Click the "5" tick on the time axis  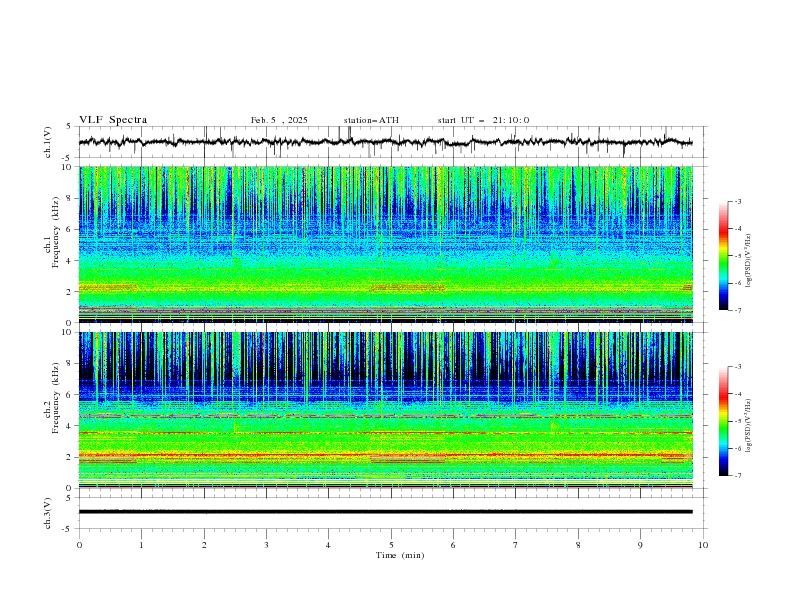coord(391,545)
